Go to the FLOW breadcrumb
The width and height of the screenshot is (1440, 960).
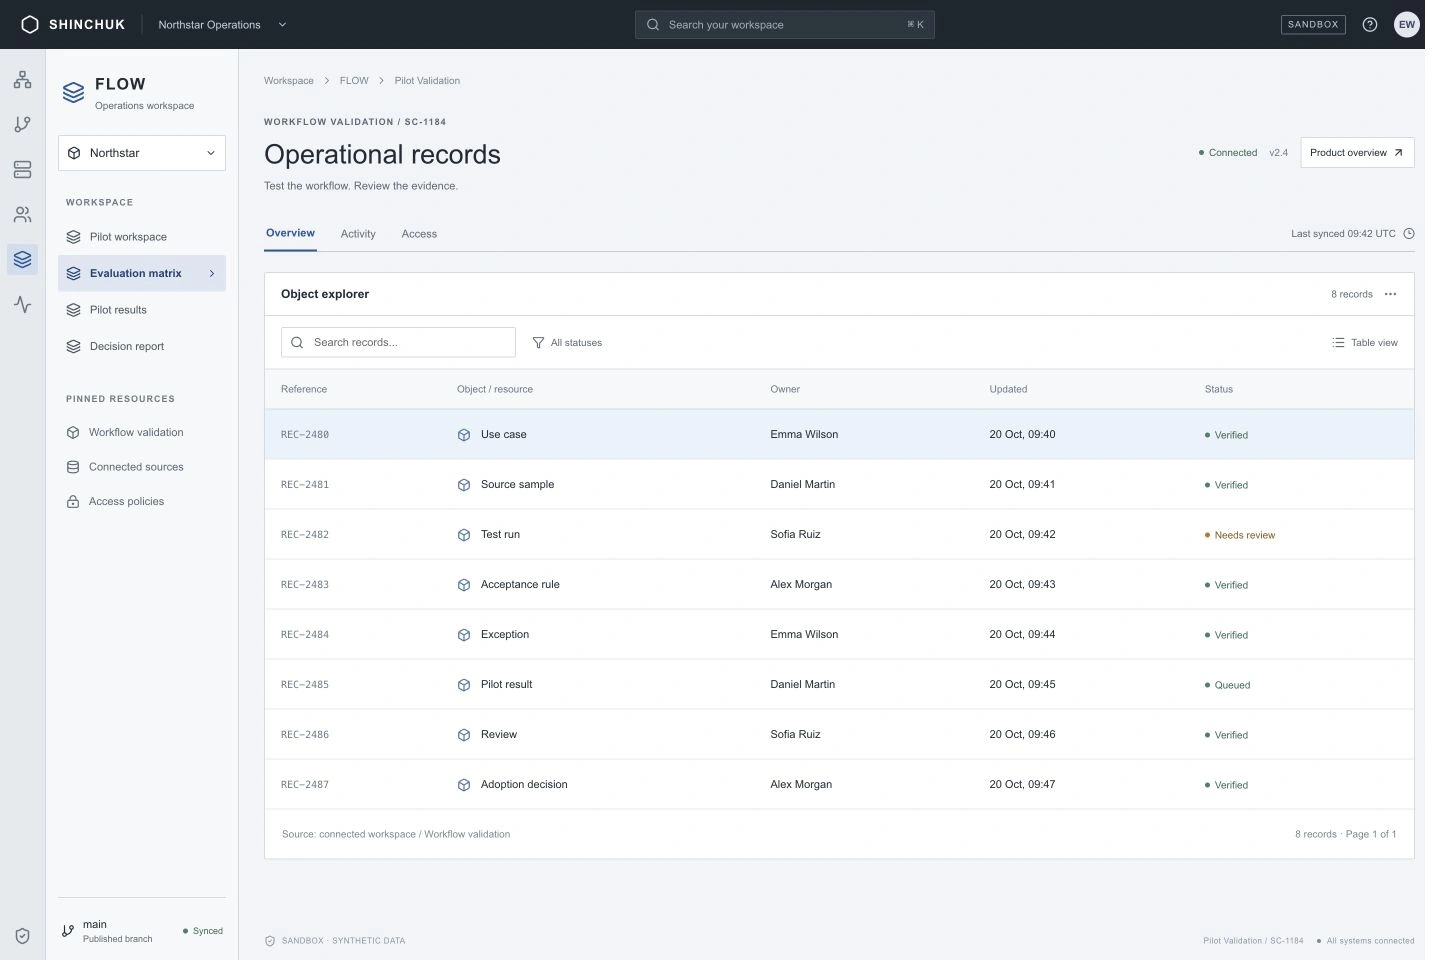[x=354, y=81]
